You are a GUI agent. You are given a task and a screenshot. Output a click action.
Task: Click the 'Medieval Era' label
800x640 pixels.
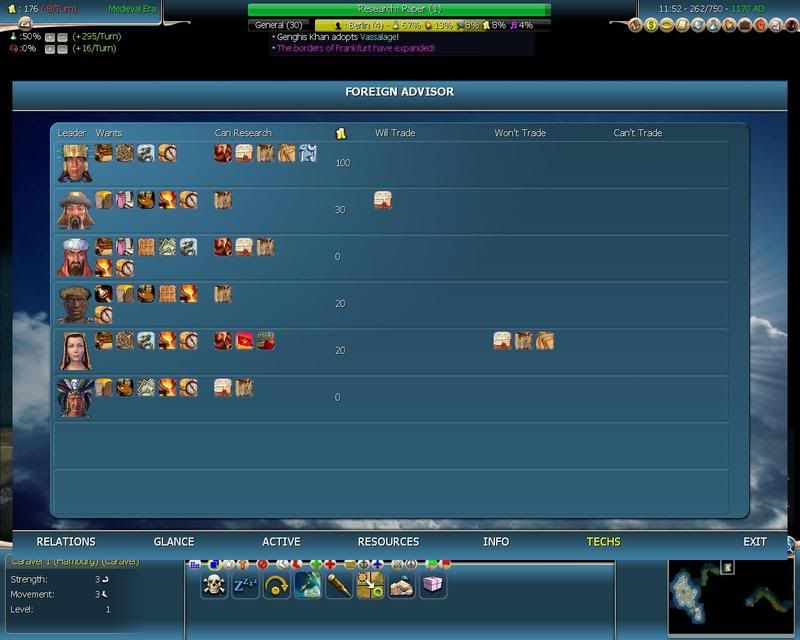[x=132, y=9]
